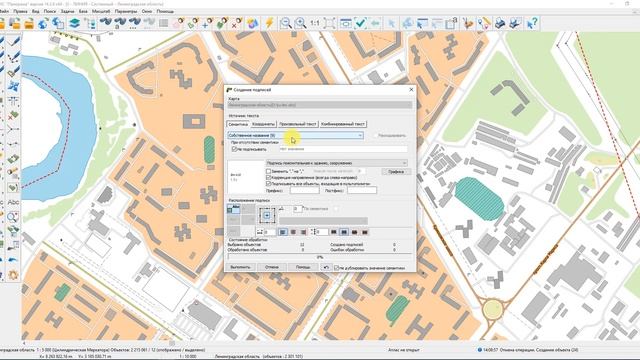Toggle 'Подписывать все объекты' multipolygon checkbox
This screenshot has height=360, width=640.
tap(268, 184)
